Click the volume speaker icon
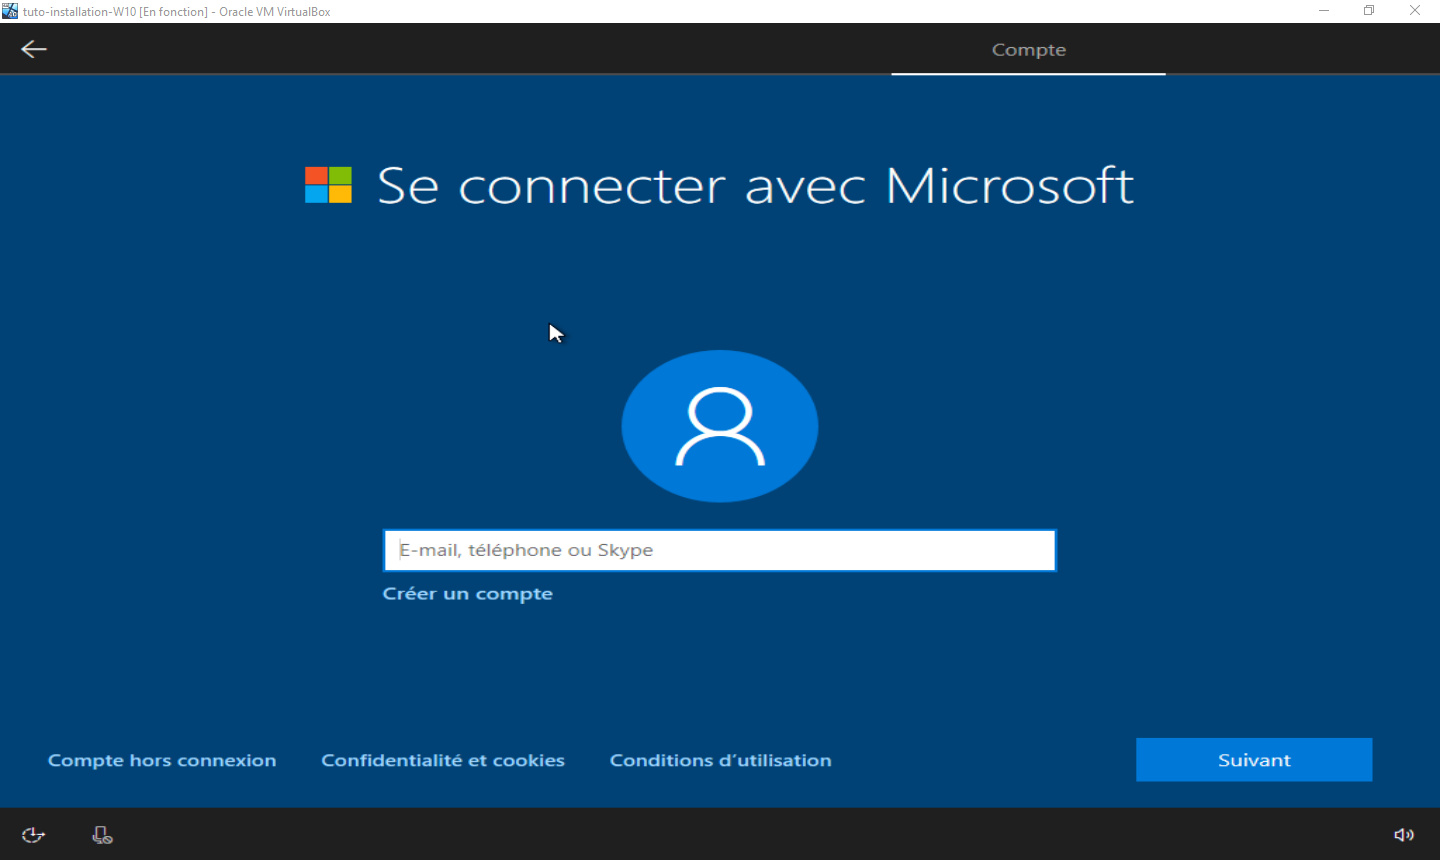 pyautogui.click(x=1404, y=835)
